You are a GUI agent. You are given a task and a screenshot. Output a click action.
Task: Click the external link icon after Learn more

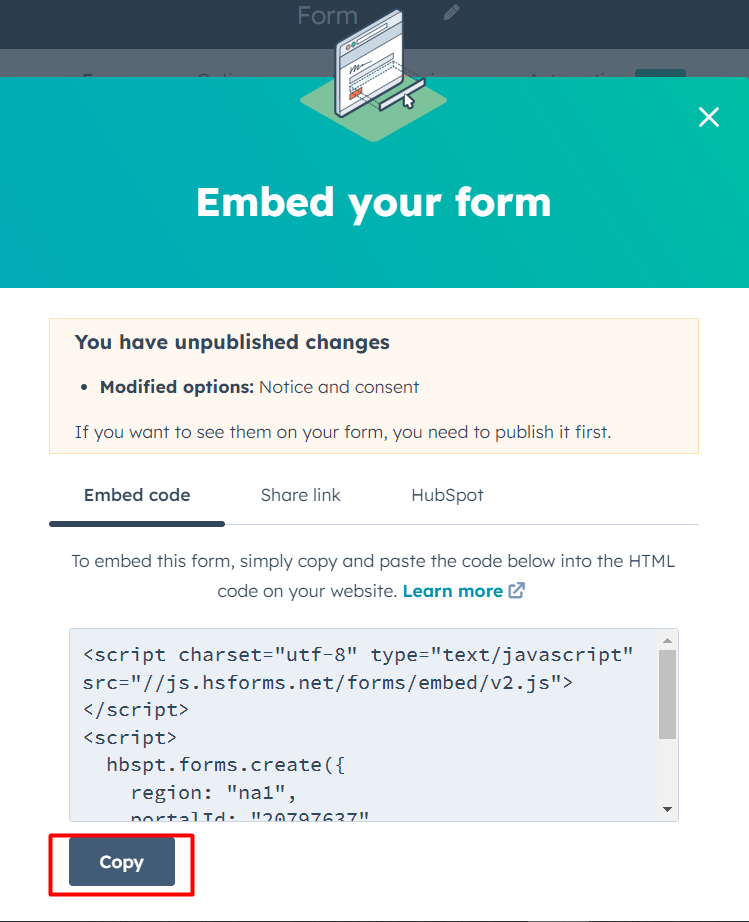tap(517, 591)
